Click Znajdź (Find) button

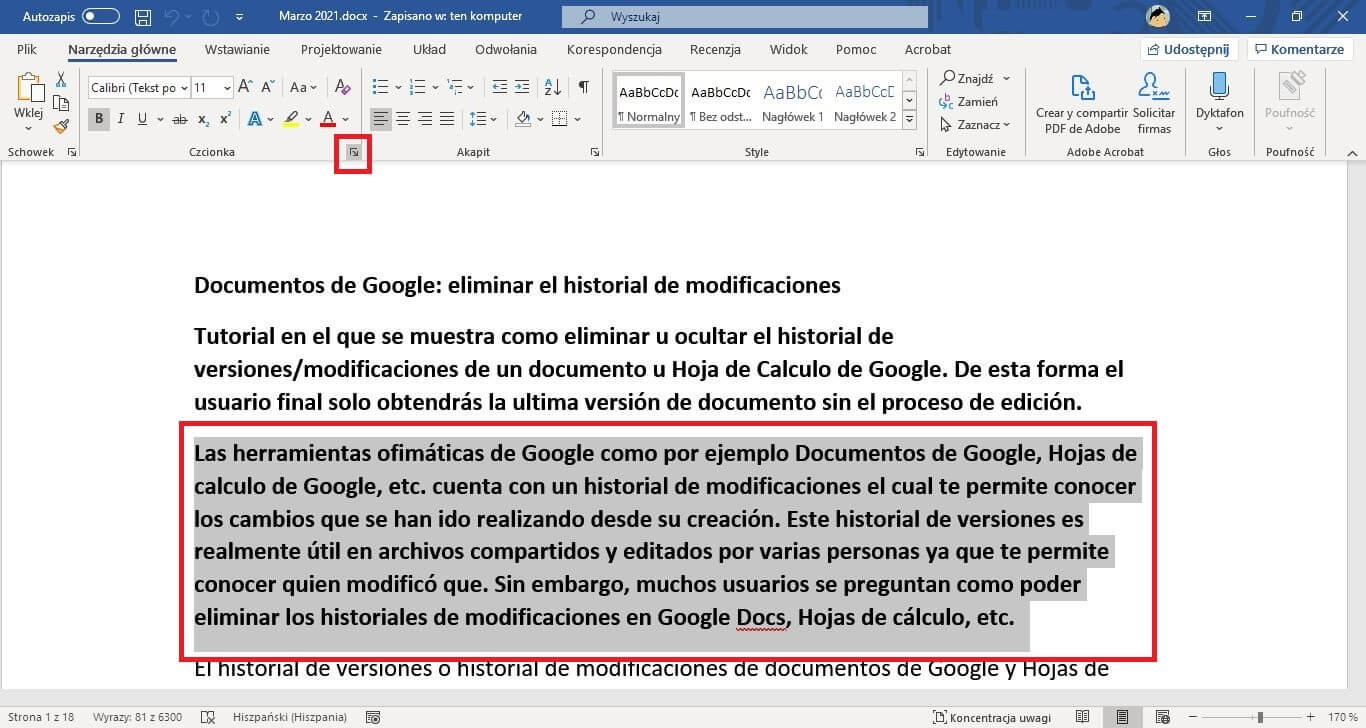point(967,78)
